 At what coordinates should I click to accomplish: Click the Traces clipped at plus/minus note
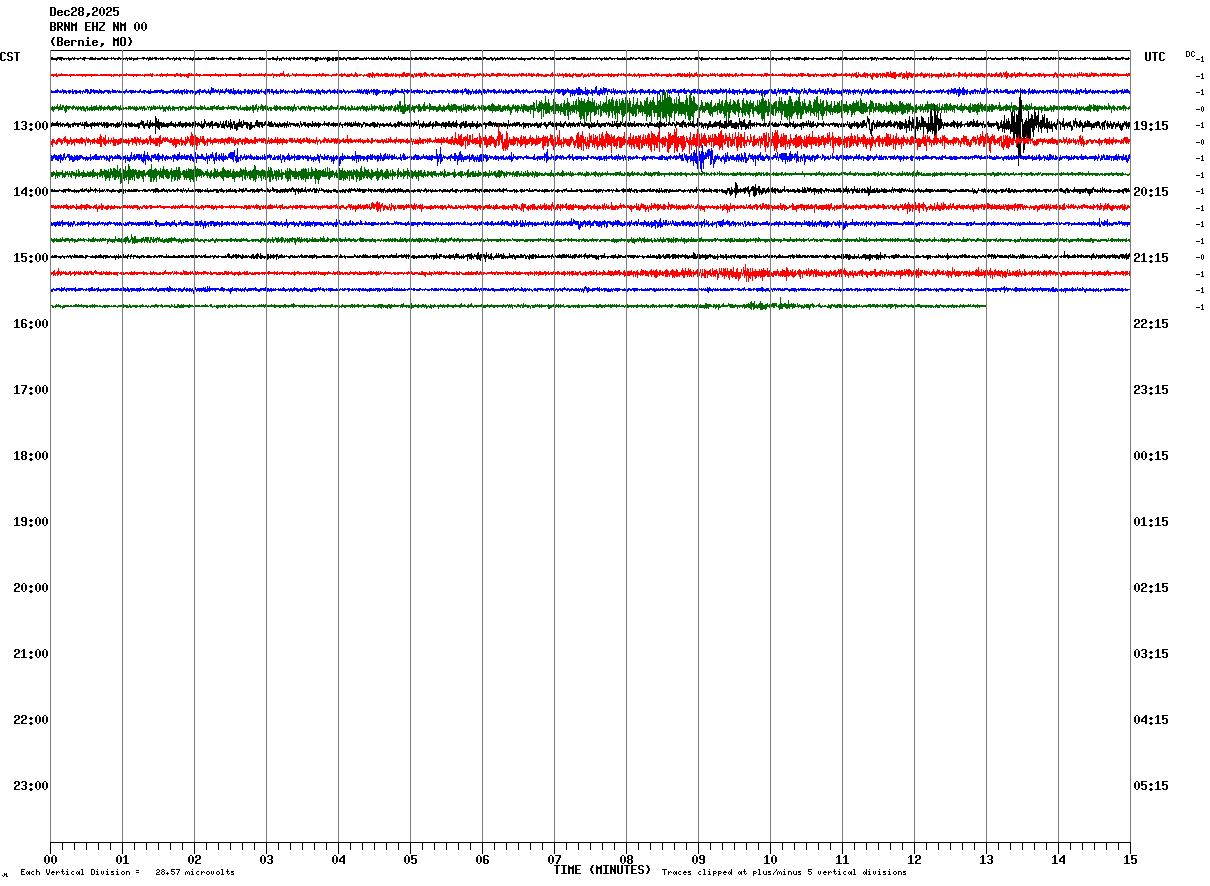point(785,873)
